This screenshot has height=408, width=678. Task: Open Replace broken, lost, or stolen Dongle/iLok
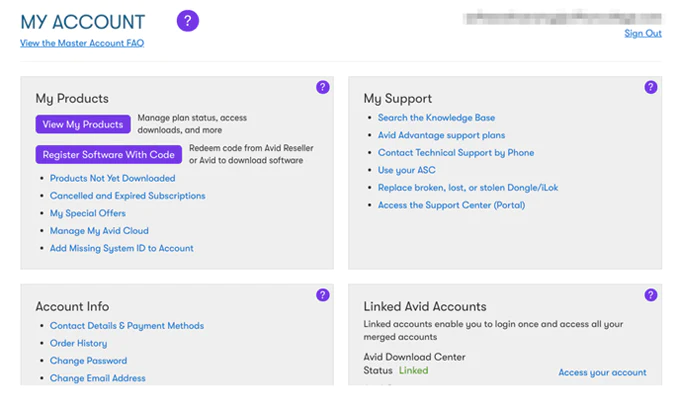pyautogui.click(x=468, y=188)
